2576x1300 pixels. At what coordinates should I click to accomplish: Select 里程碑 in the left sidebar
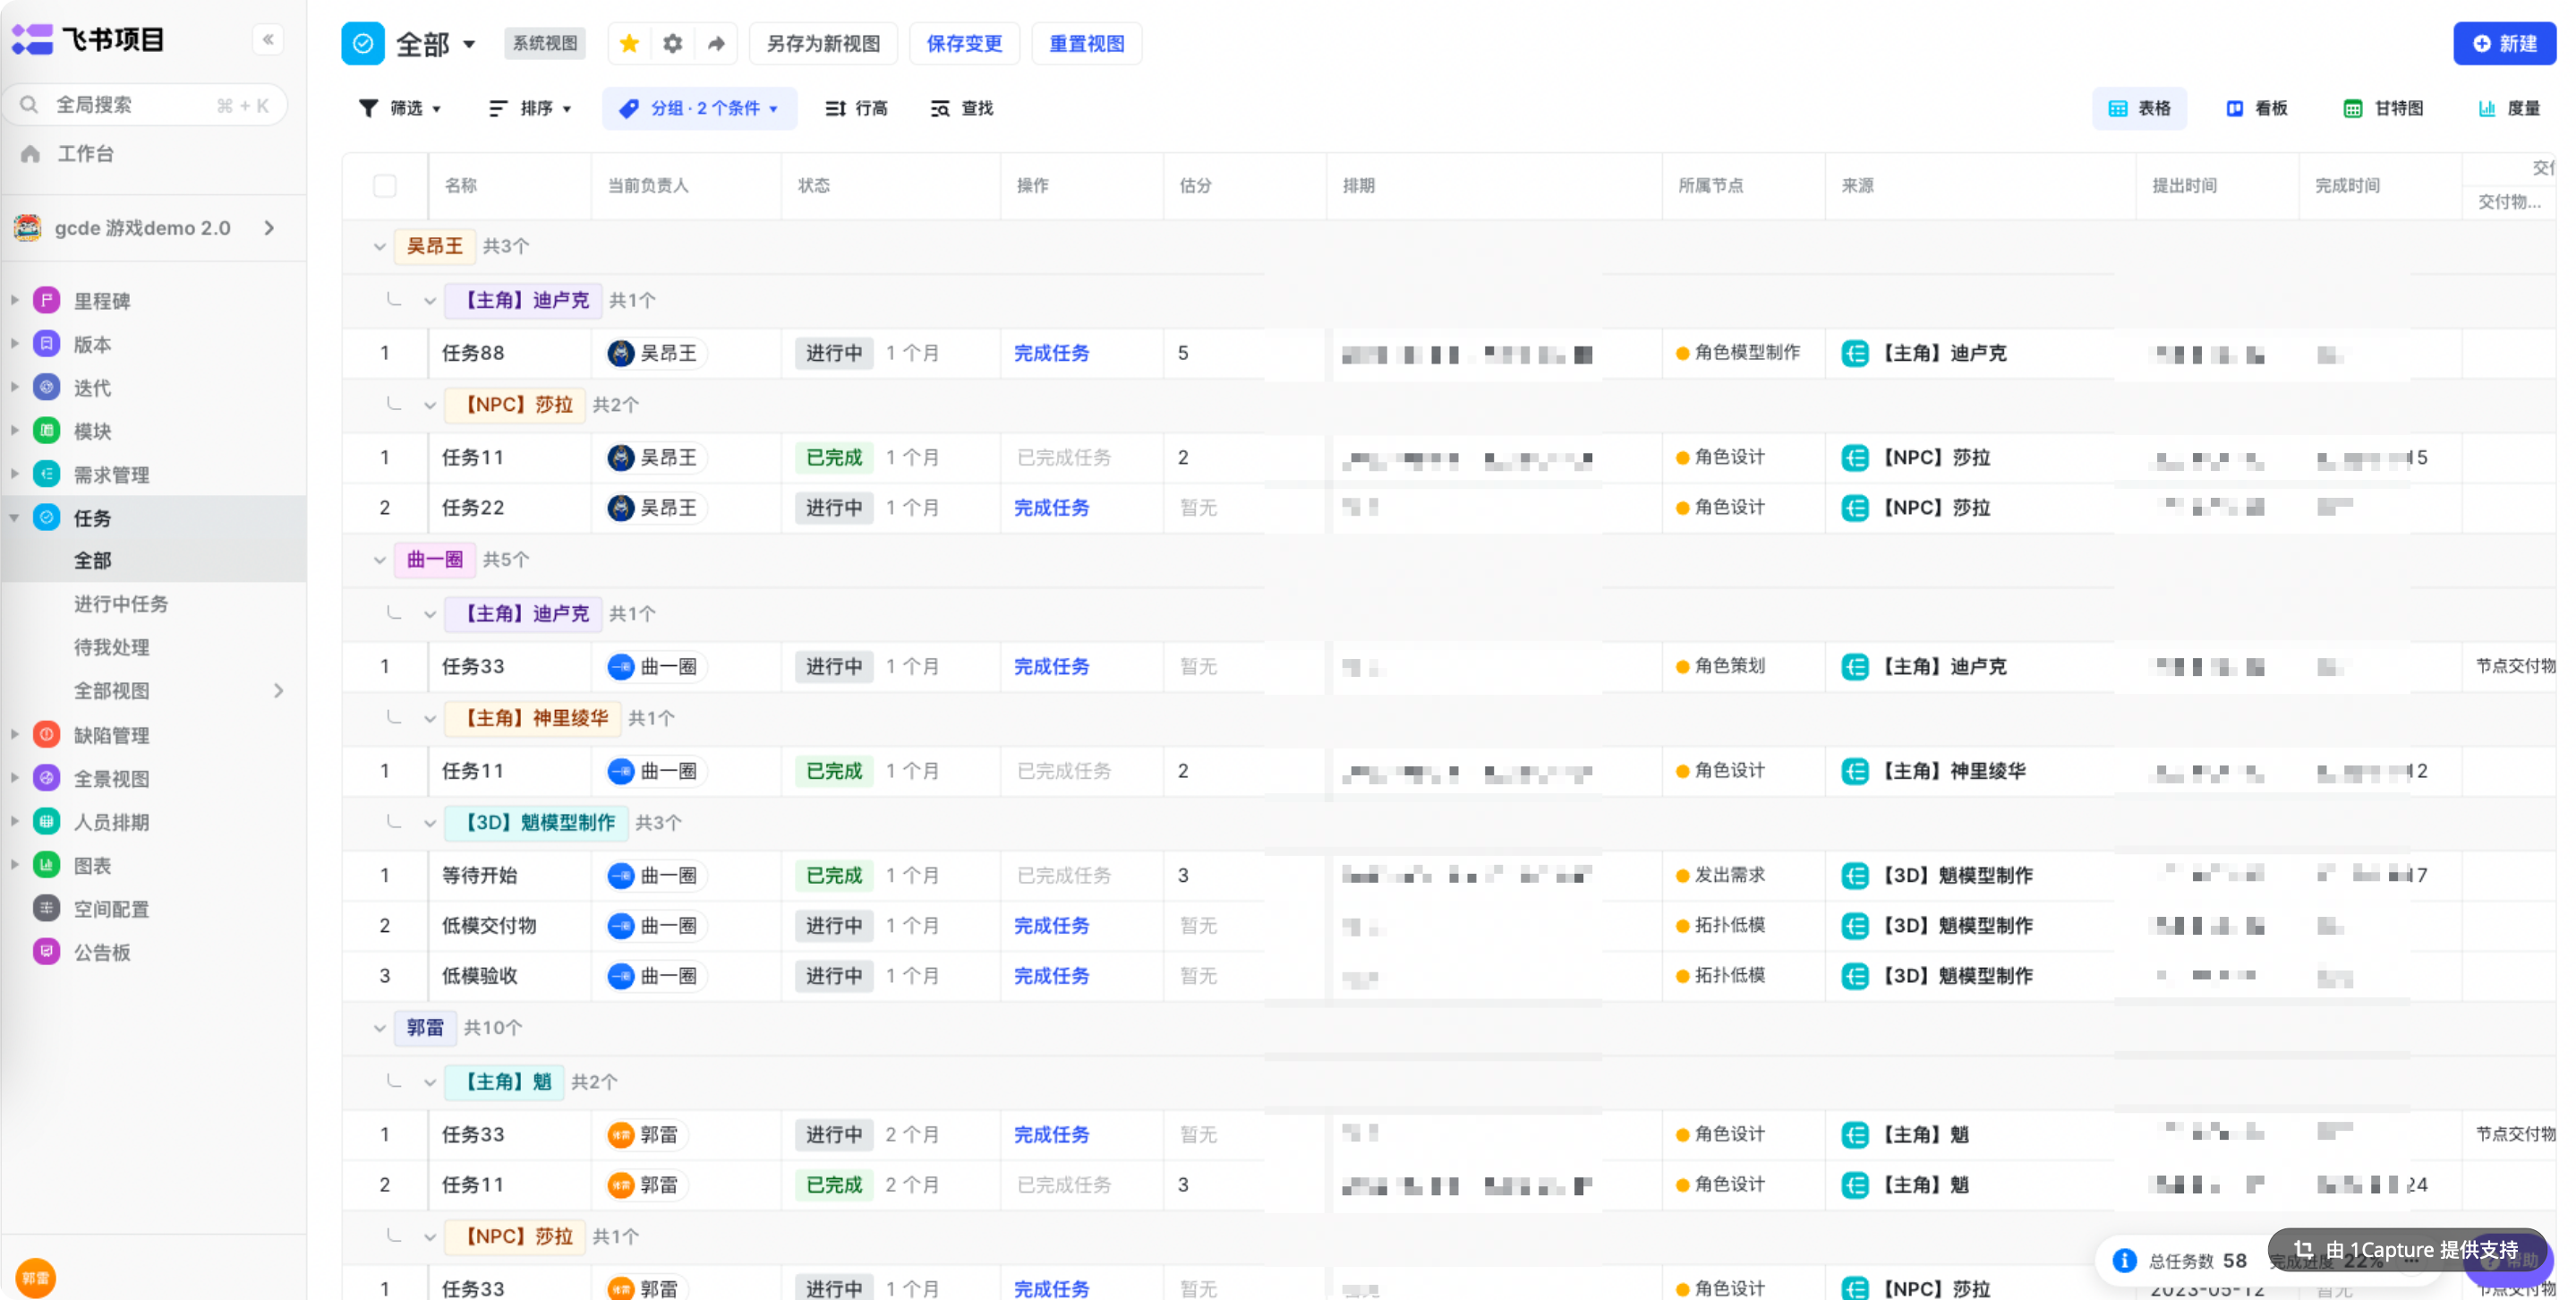click(x=102, y=300)
